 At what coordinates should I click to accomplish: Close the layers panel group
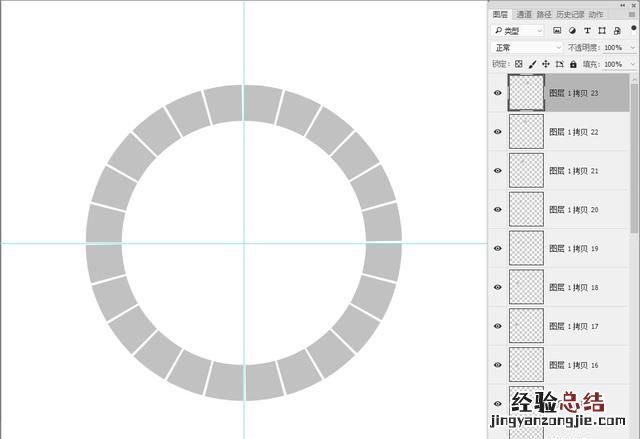coord(634,5)
